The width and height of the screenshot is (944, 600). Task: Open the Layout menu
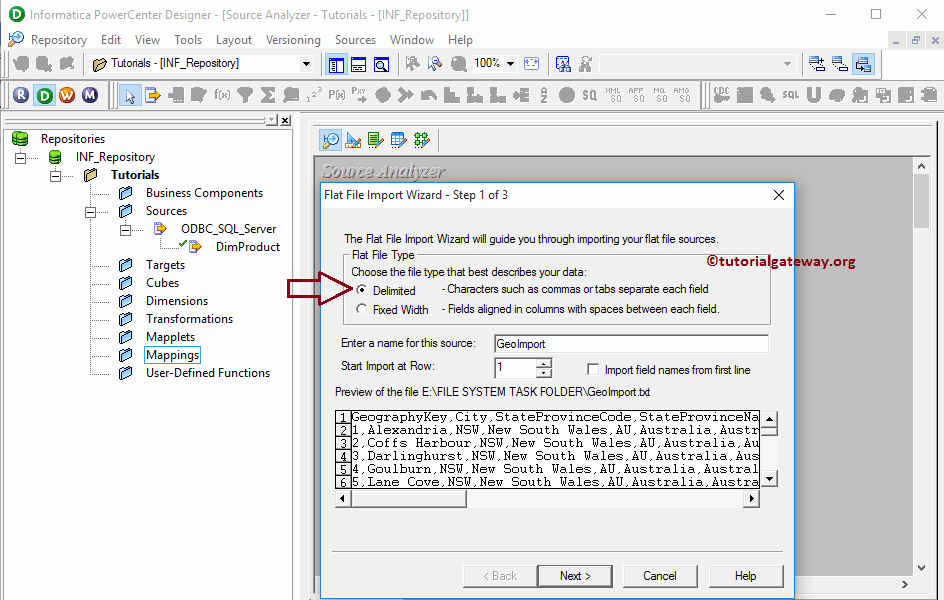[x=234, y=40]
